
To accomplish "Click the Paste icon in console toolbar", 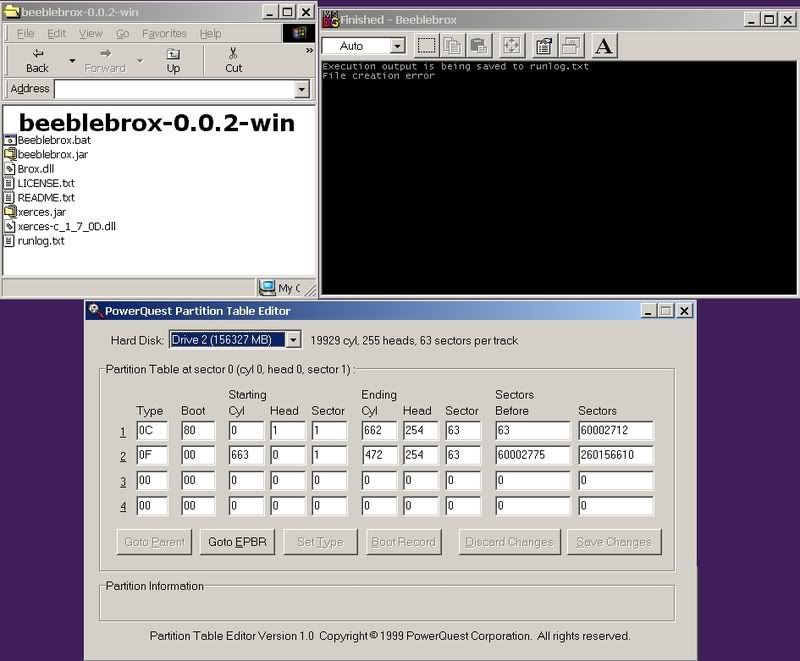I will [478, 46].
